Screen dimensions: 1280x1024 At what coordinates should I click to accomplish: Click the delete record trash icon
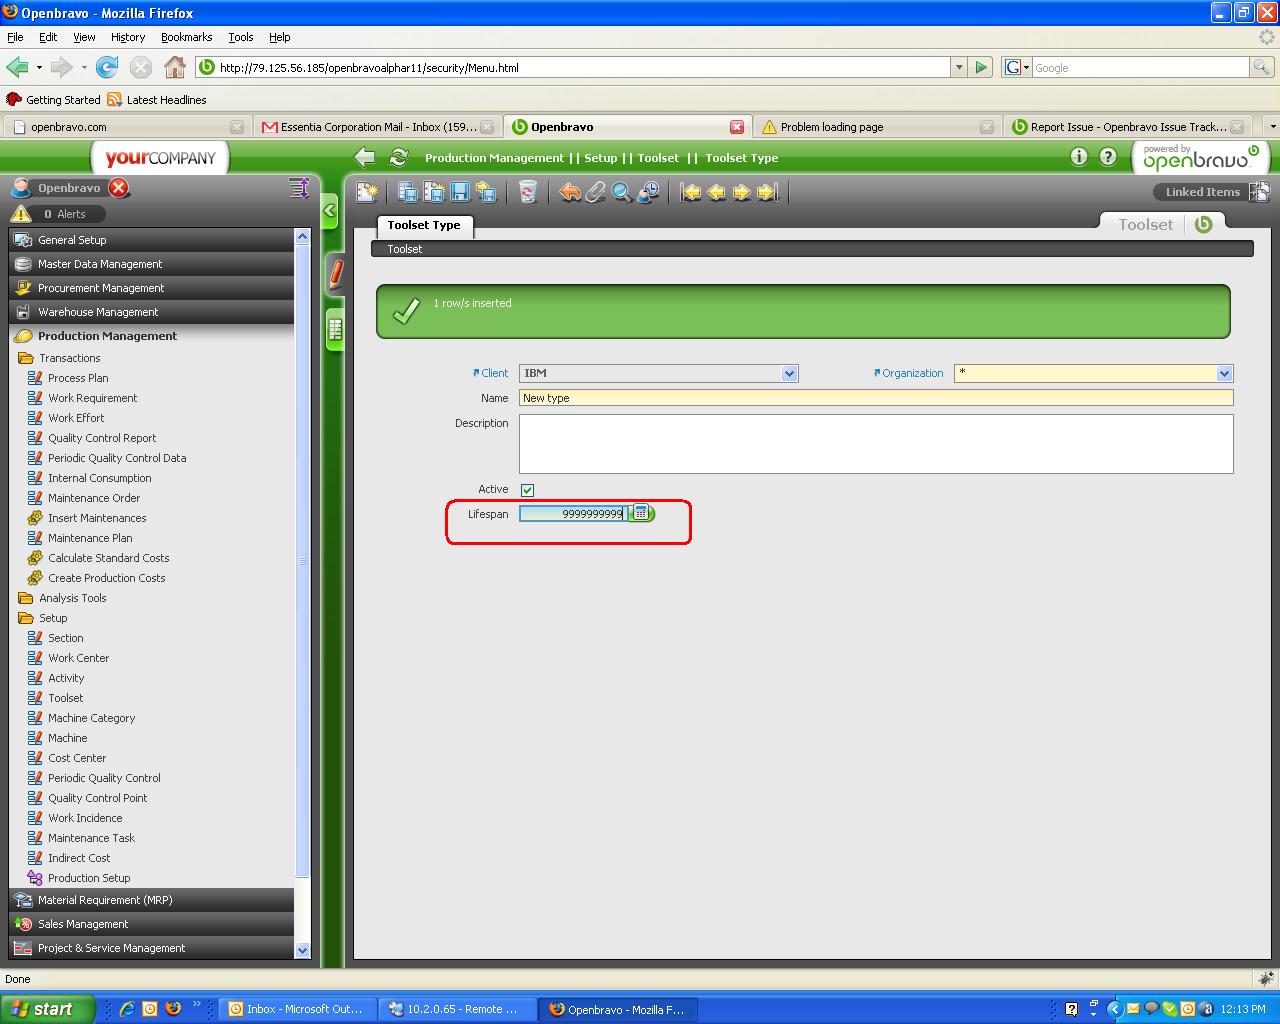point(528,191)
